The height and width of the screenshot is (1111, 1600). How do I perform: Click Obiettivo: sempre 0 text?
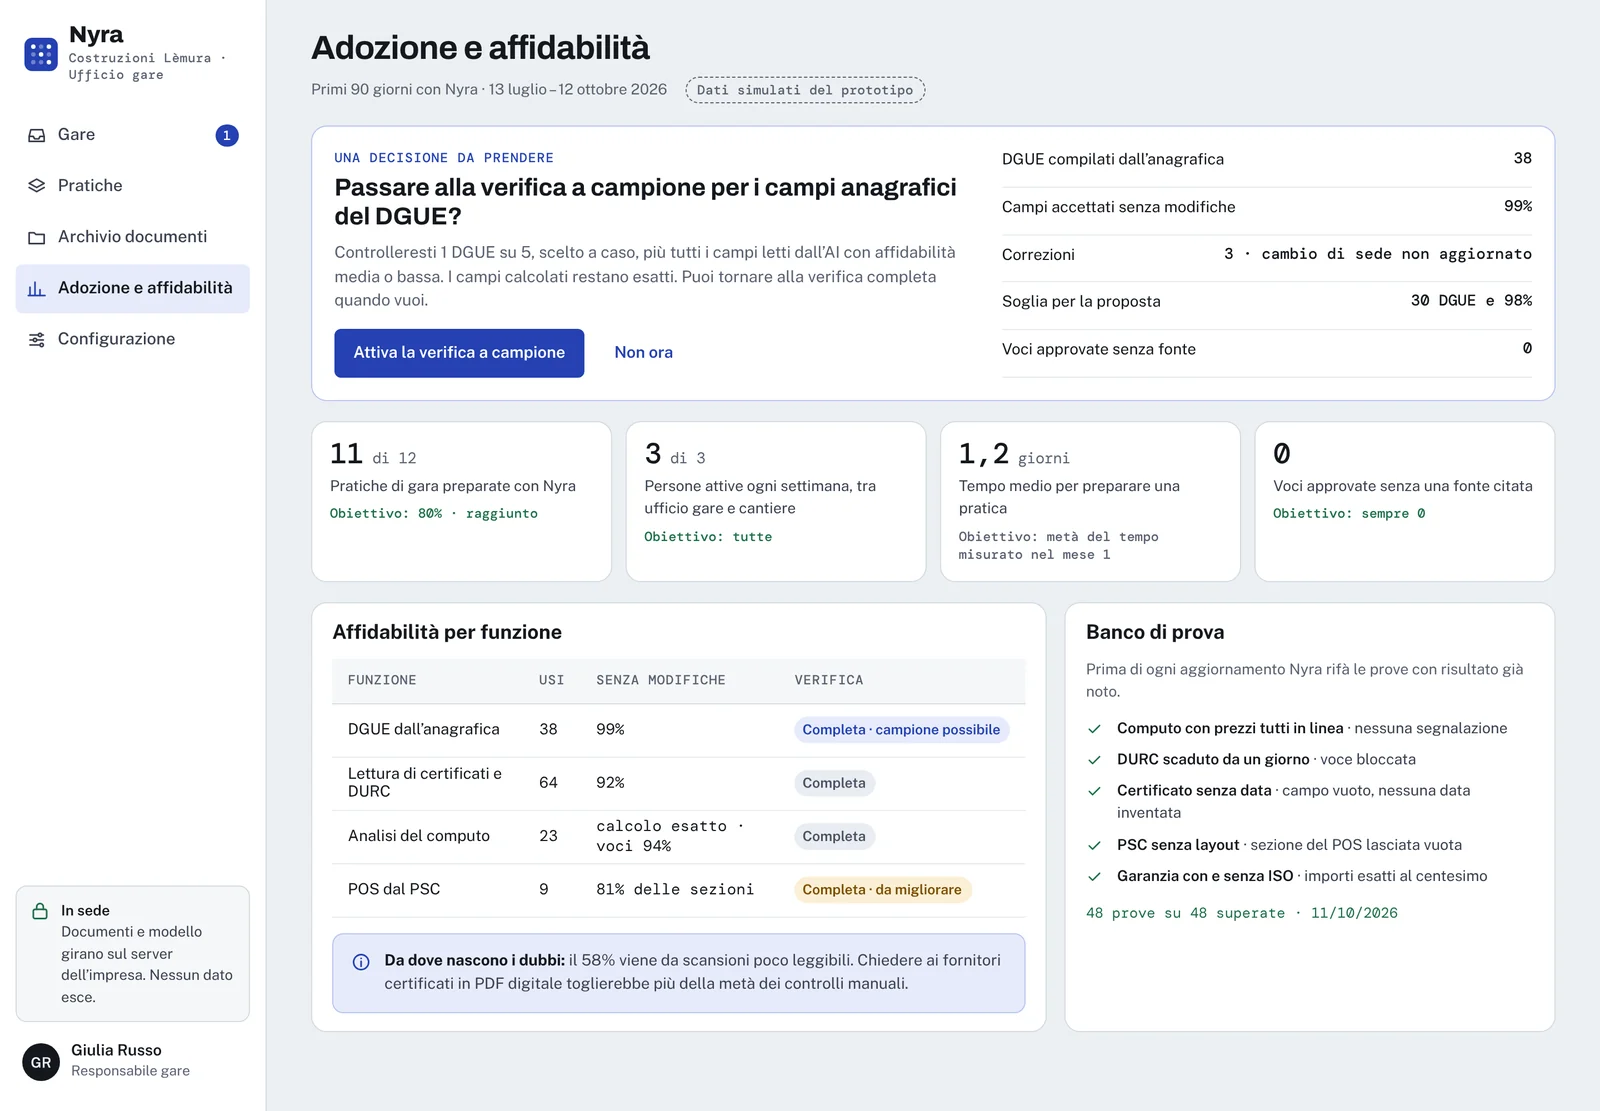tap(1349, 513)
